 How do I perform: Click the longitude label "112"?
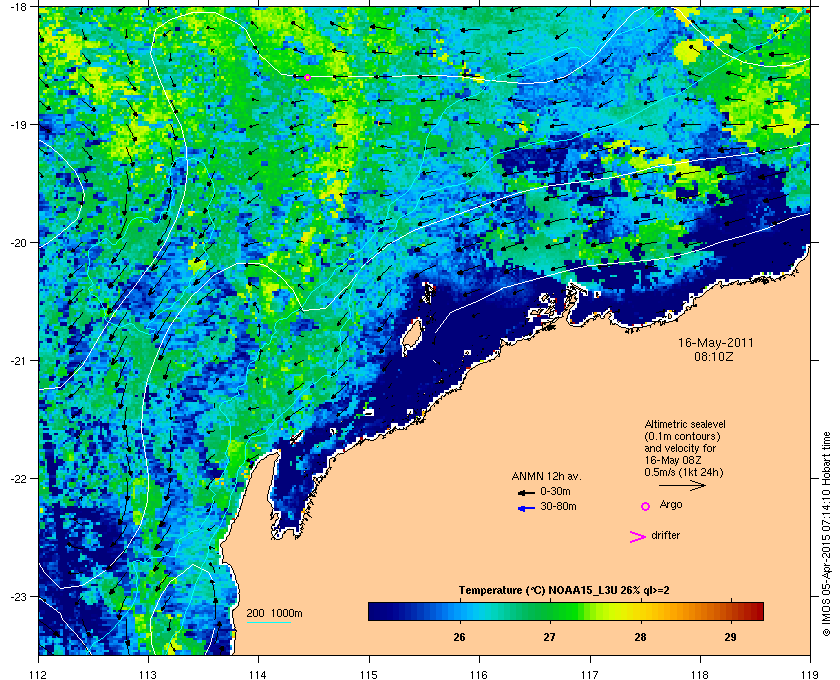[39, 674]
